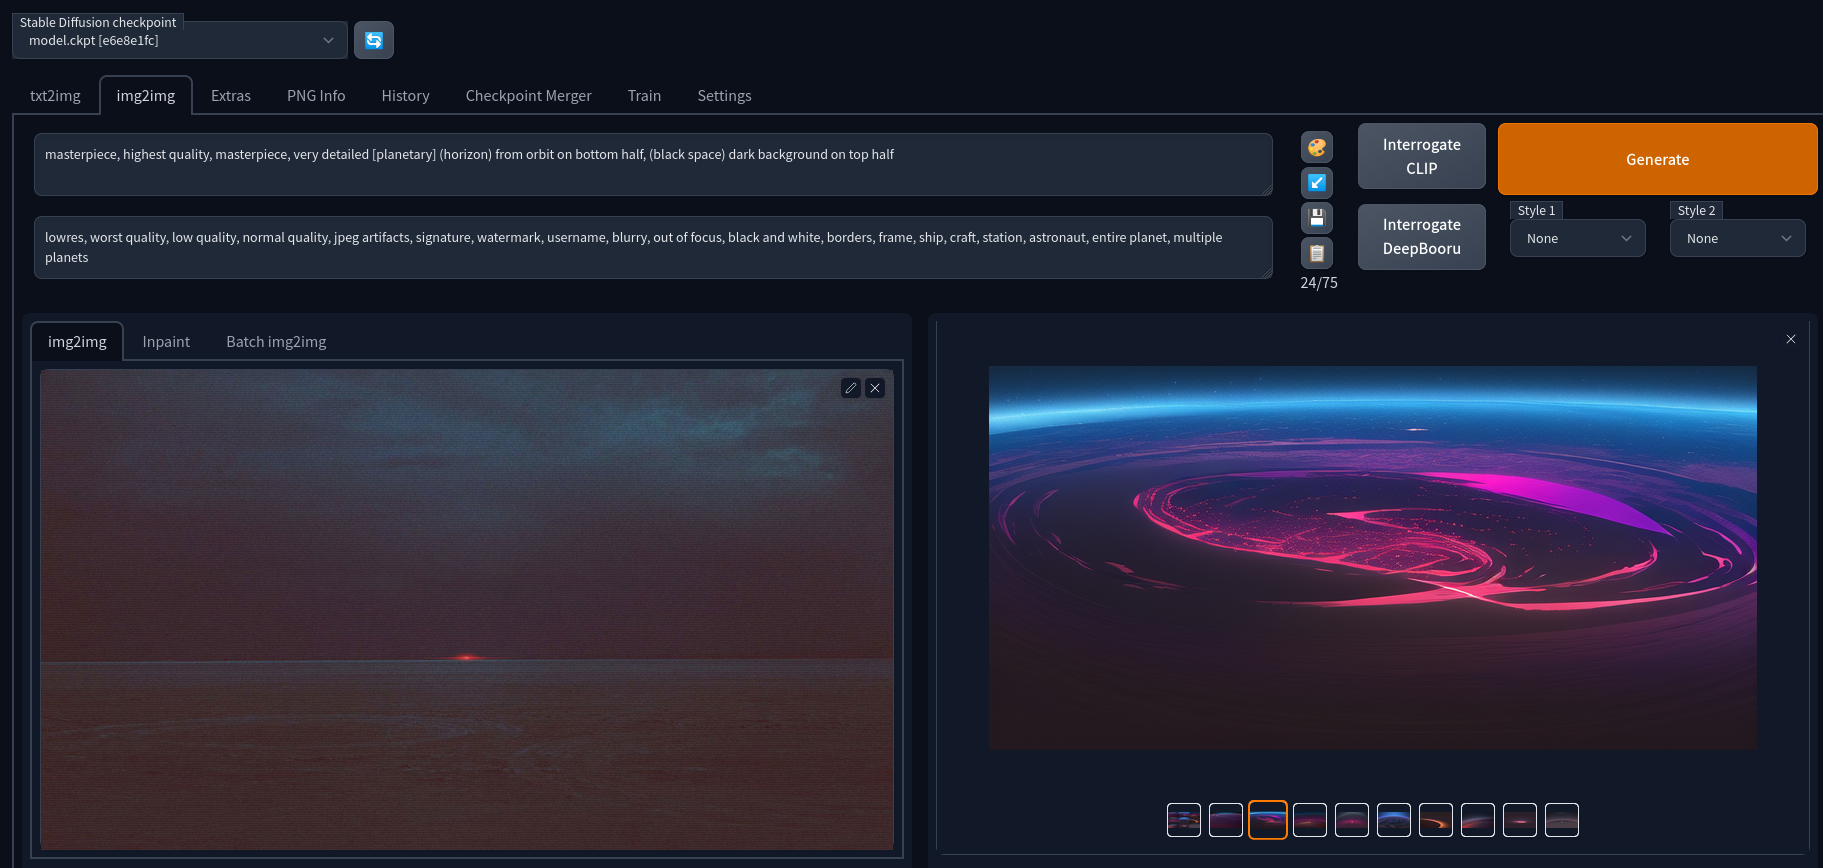
Task: Select the highlighted third gallery thumbnail
Action: [x=1268, y=820]
